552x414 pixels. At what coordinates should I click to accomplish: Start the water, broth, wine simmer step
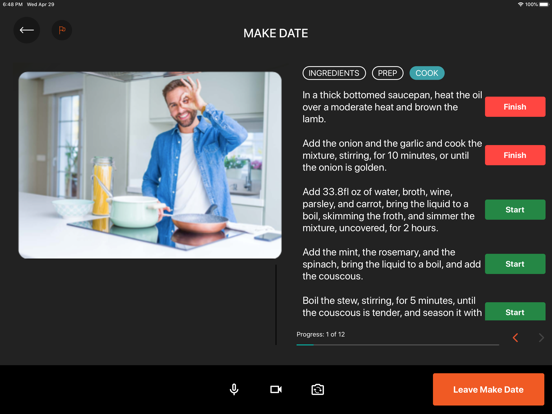(x=515, y=210)
